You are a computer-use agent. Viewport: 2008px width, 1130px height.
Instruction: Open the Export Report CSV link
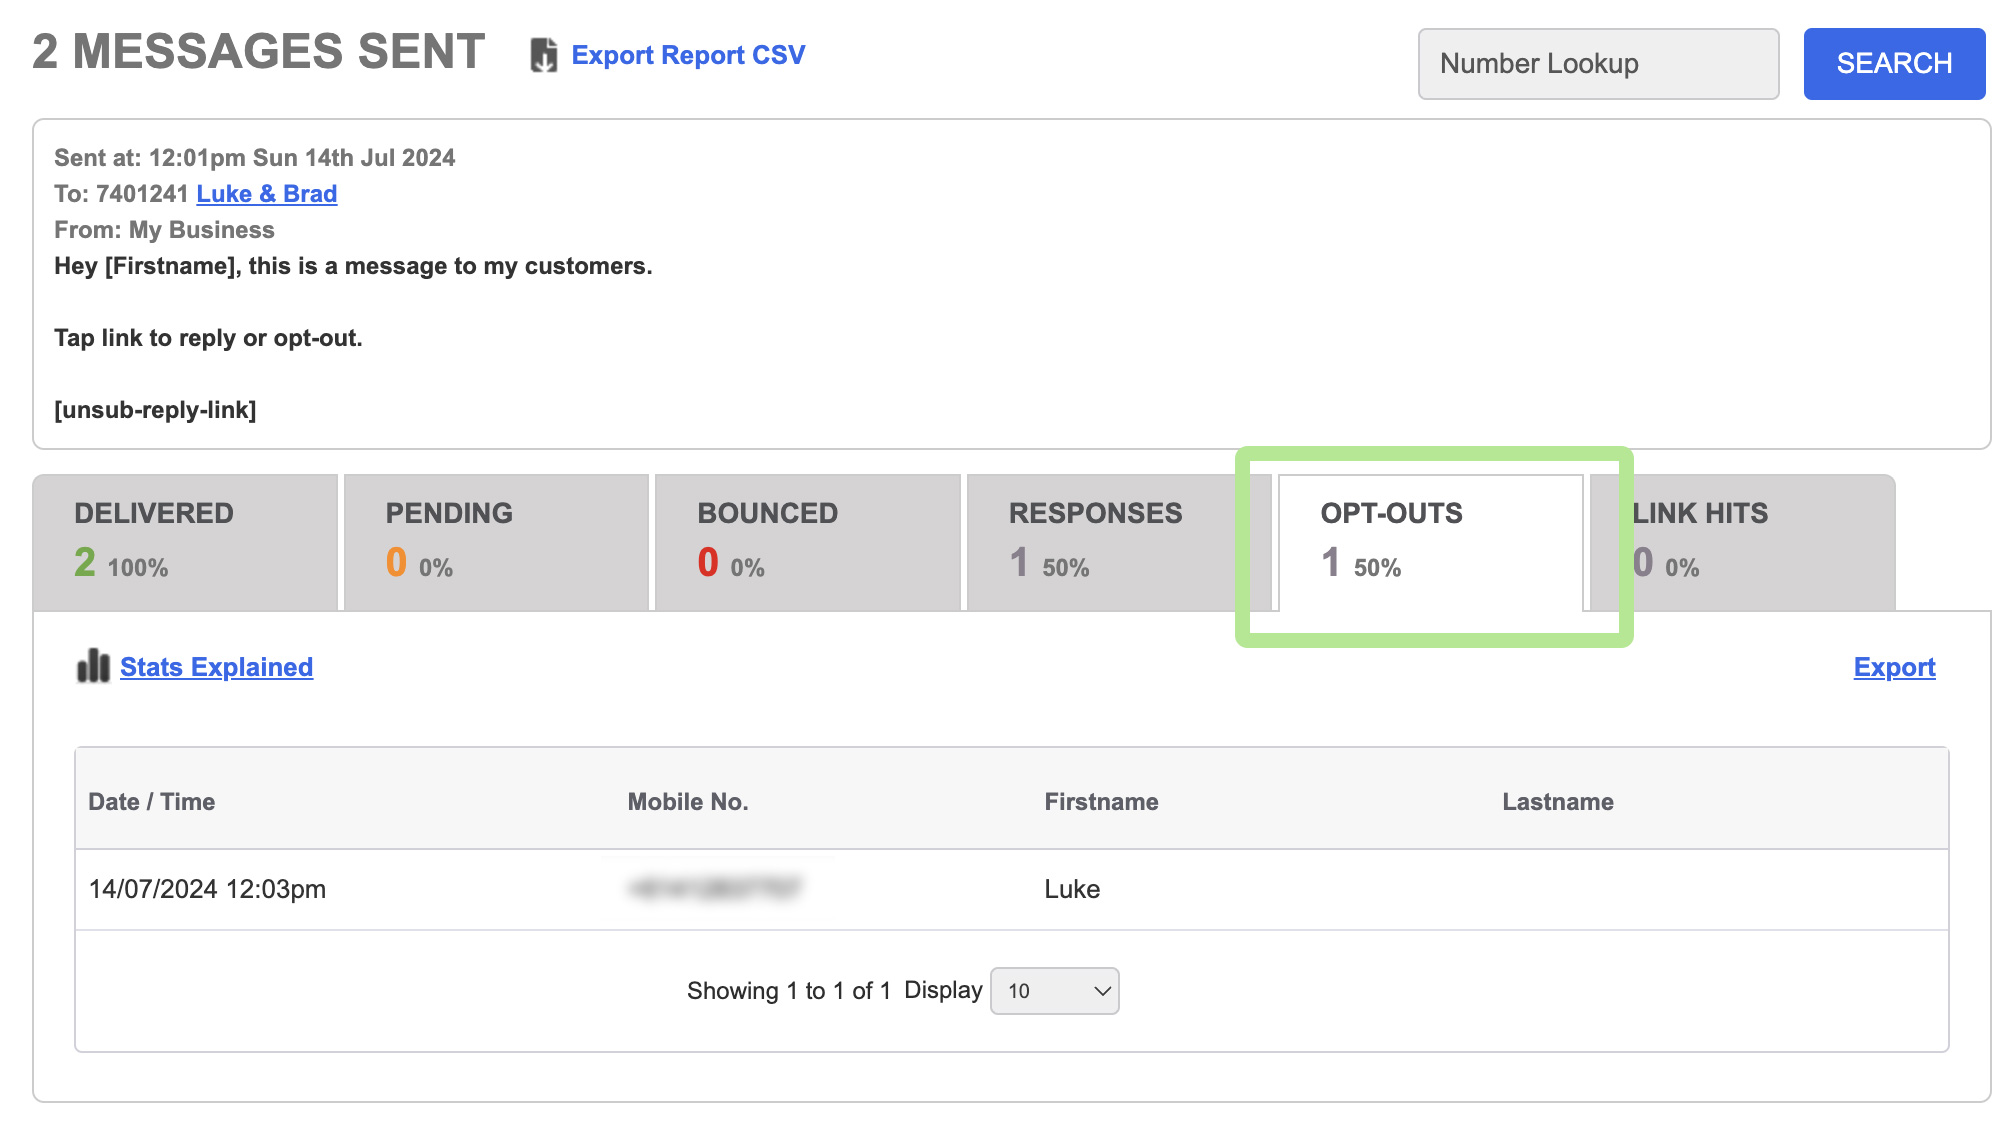coord(688,55)
